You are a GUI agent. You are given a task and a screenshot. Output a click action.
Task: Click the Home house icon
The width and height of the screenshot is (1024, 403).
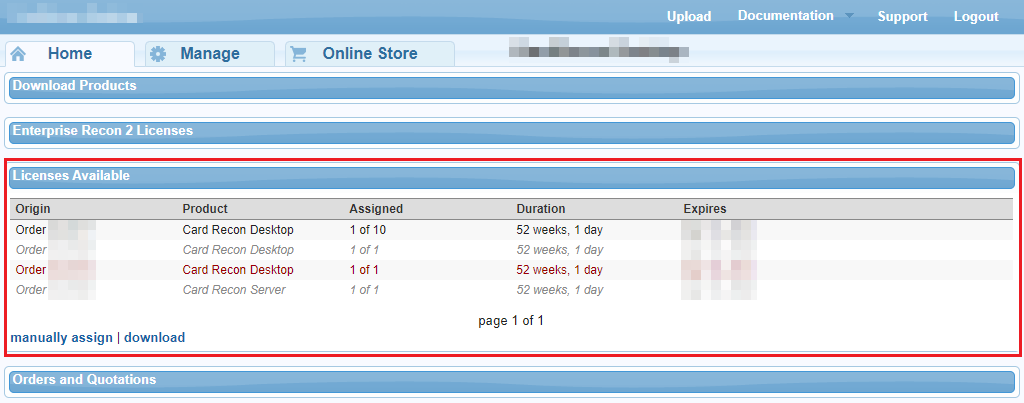[19, 54]
